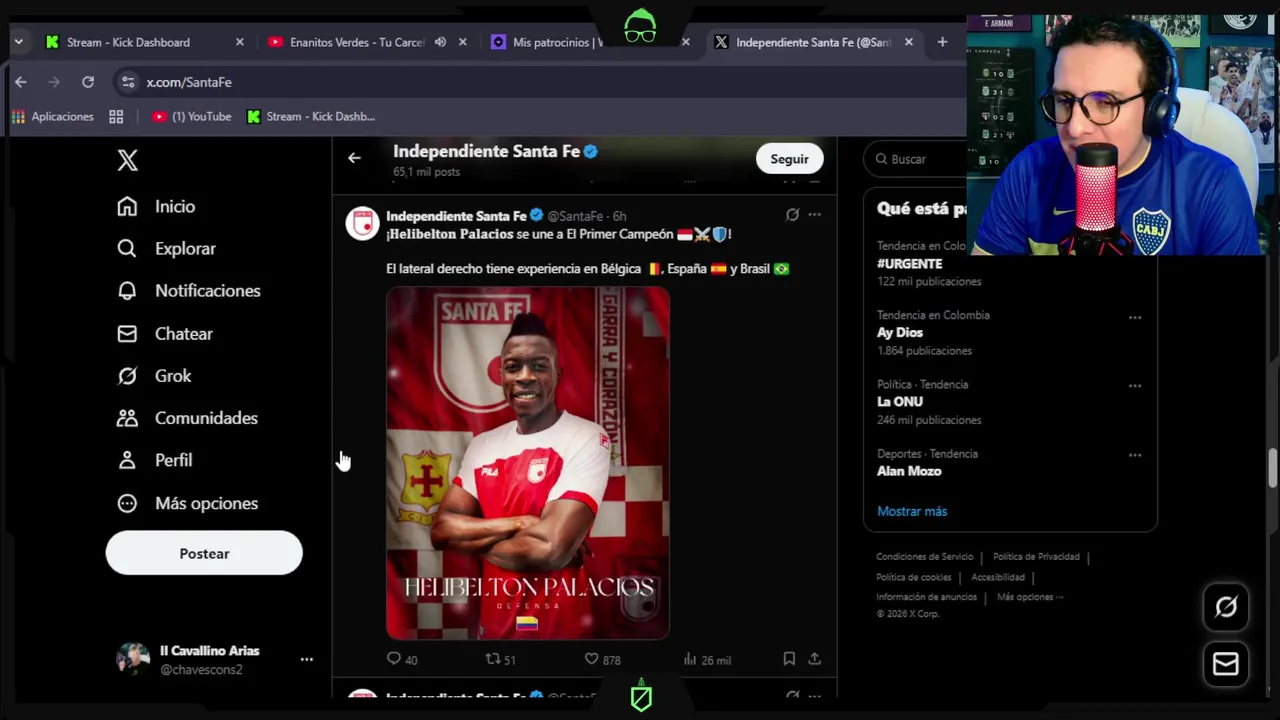
Task: Open Condiciones de Servicio link
Action: point(924,557)
